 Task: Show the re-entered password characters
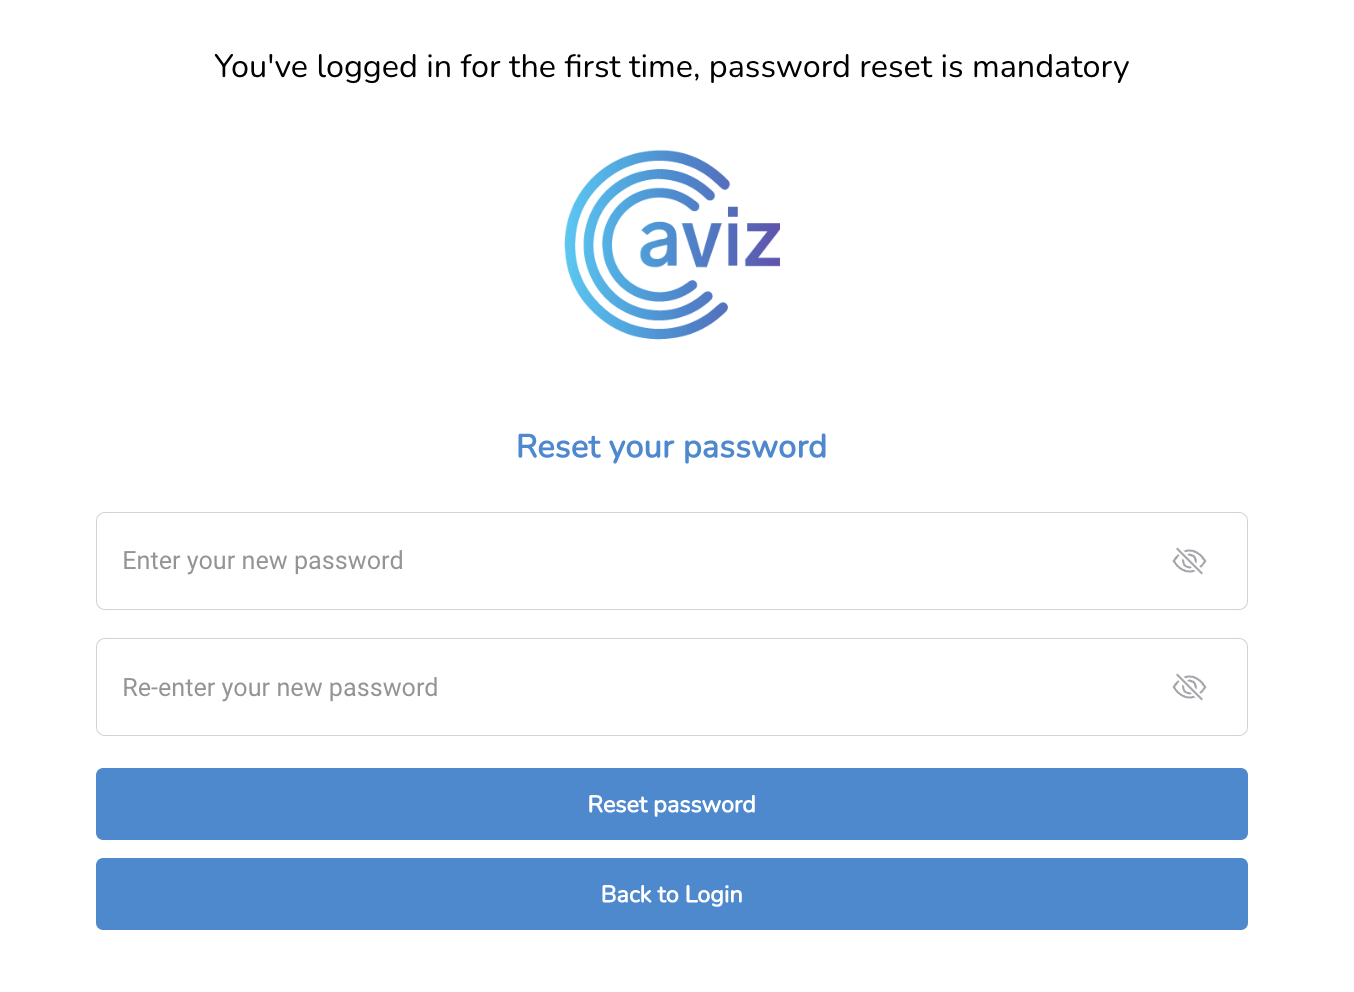coord(1189,687)
